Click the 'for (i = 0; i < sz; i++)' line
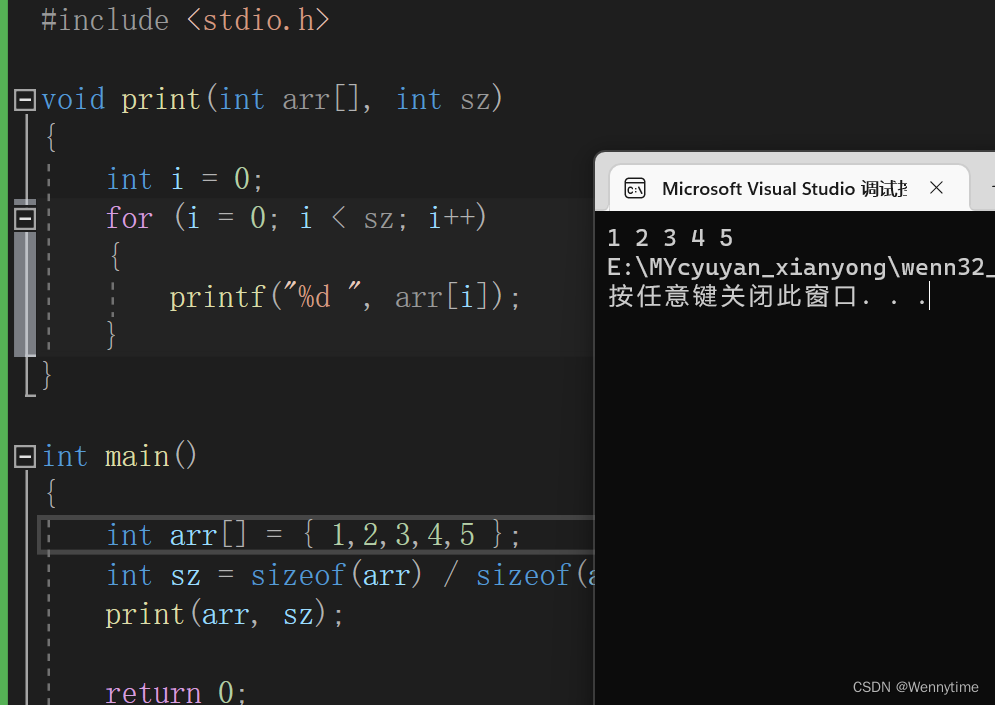This screenshot has width=995, height=705. pyautogui.click(x=296, y=218)
